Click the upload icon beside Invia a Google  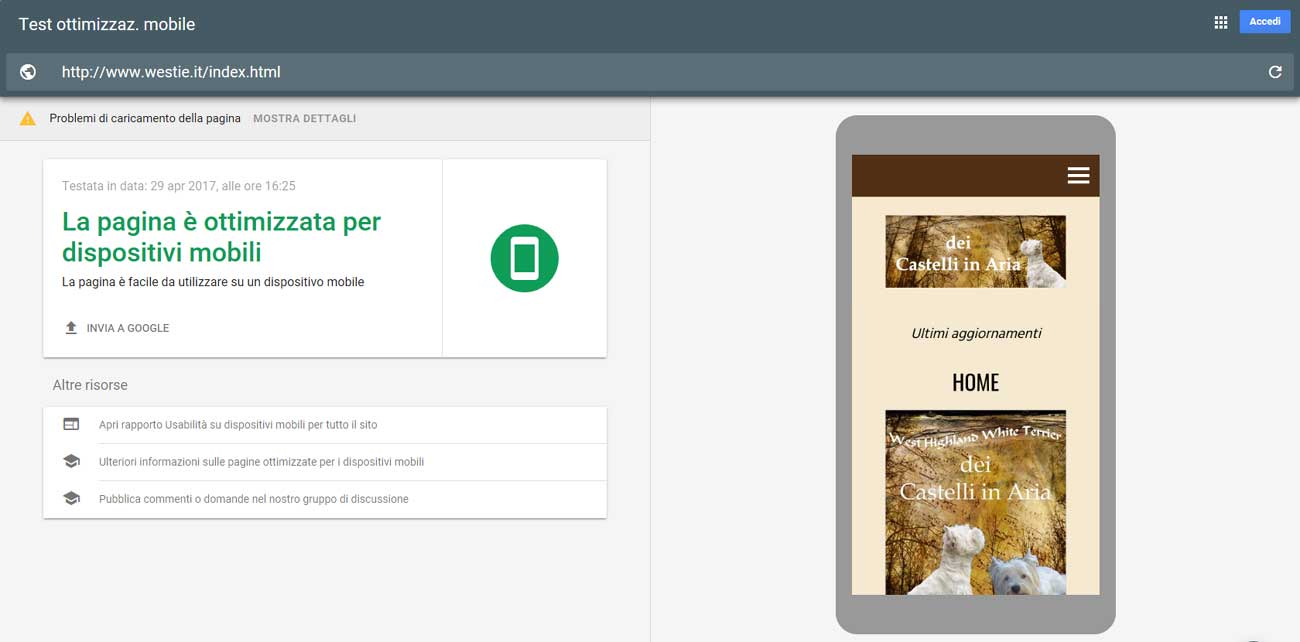71,328
